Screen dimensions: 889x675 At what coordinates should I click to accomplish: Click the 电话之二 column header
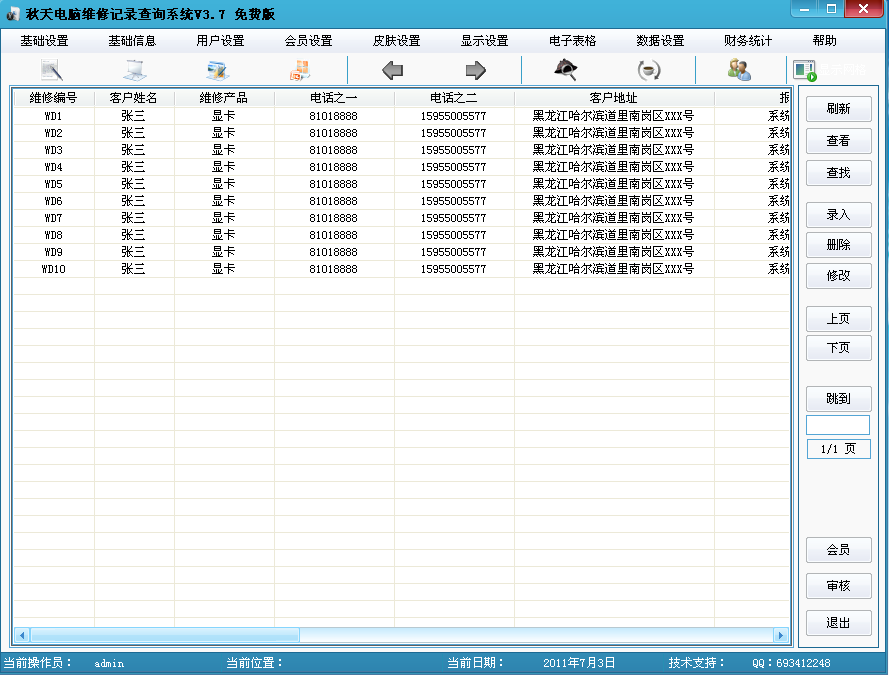pos(454,98)
